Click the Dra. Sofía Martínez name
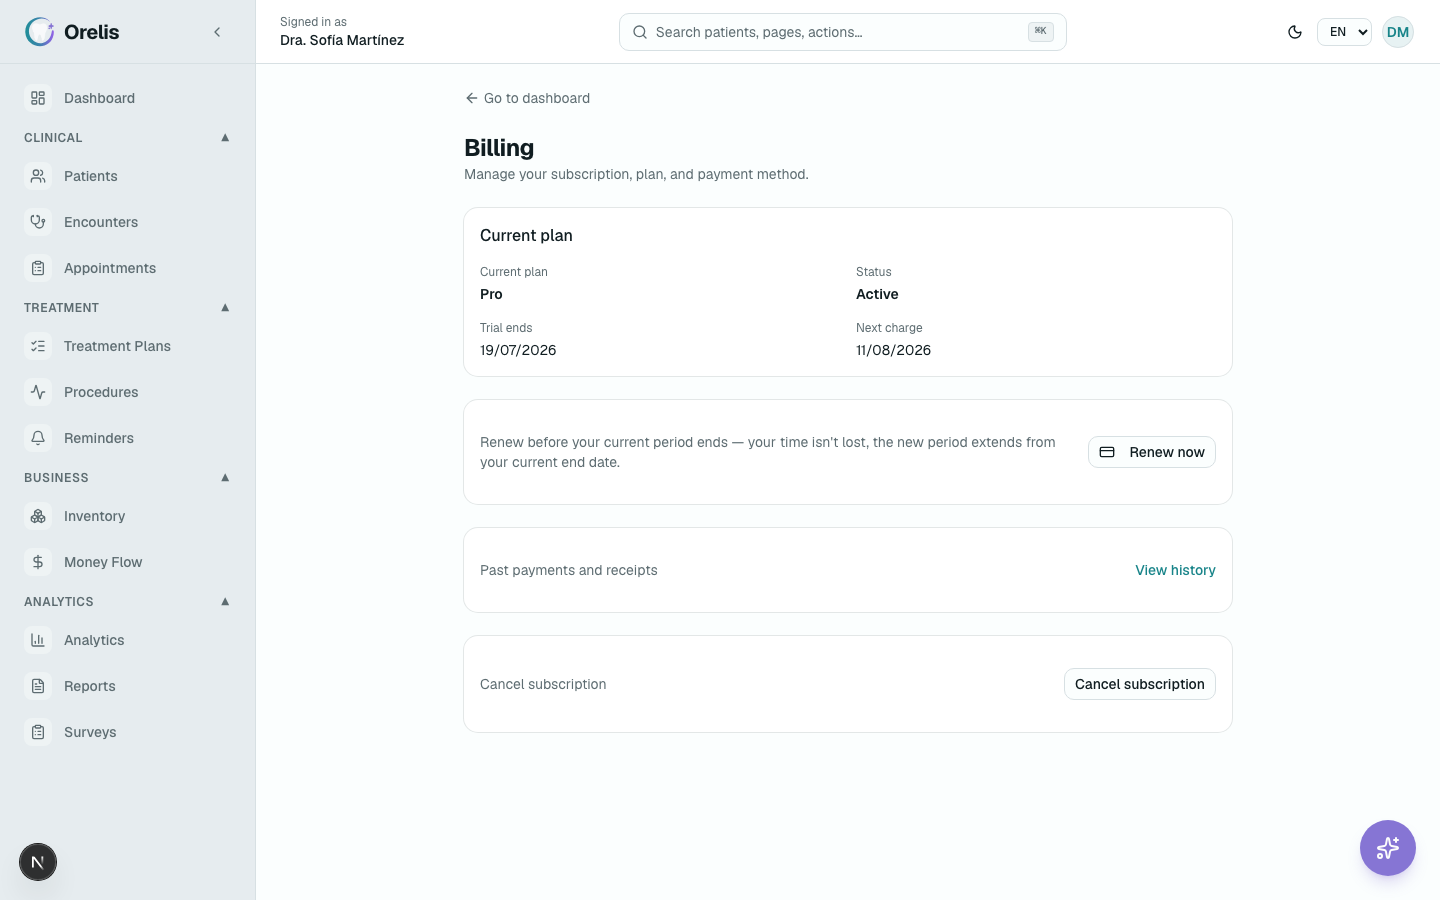The height and width of the screenshot is (900, 1440). coord(342,40)
